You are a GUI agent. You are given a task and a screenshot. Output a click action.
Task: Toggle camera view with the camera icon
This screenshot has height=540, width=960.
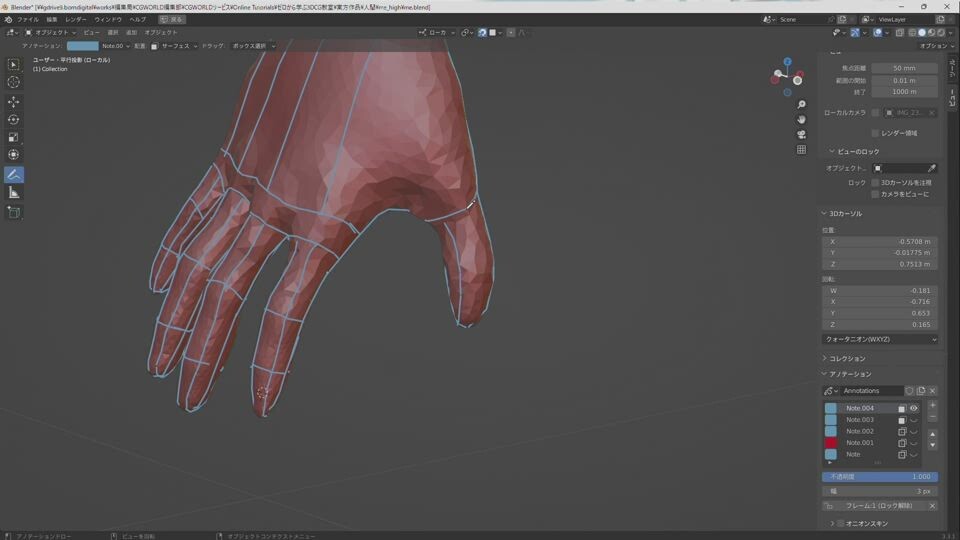pyautogui.click(x=801, y=135)
